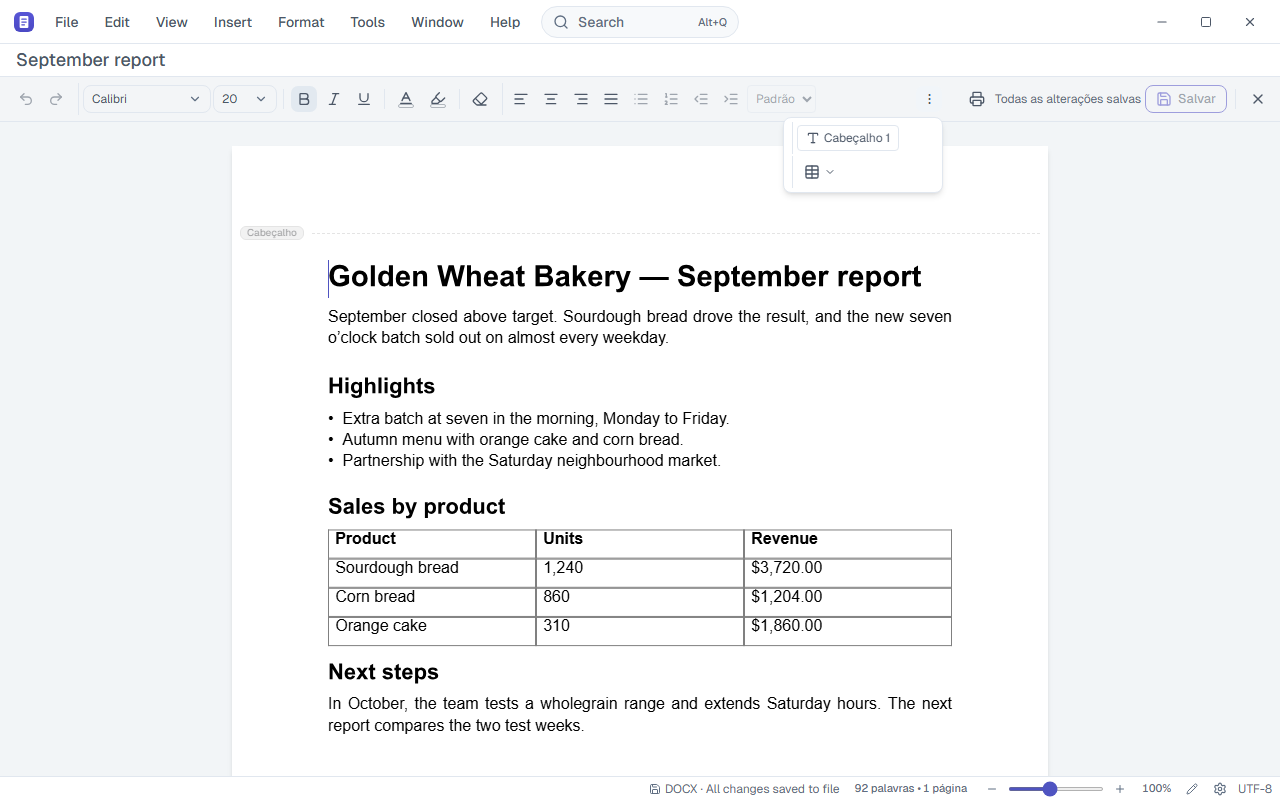The height and width of the screenshot is (800, 1280).
Task: Click the Search field
Action: 640,22
